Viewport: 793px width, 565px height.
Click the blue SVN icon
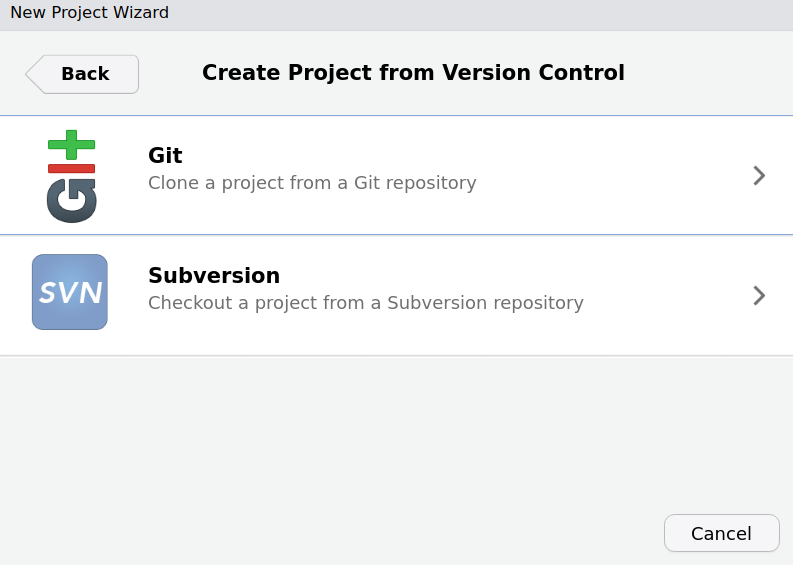[70, 292]
